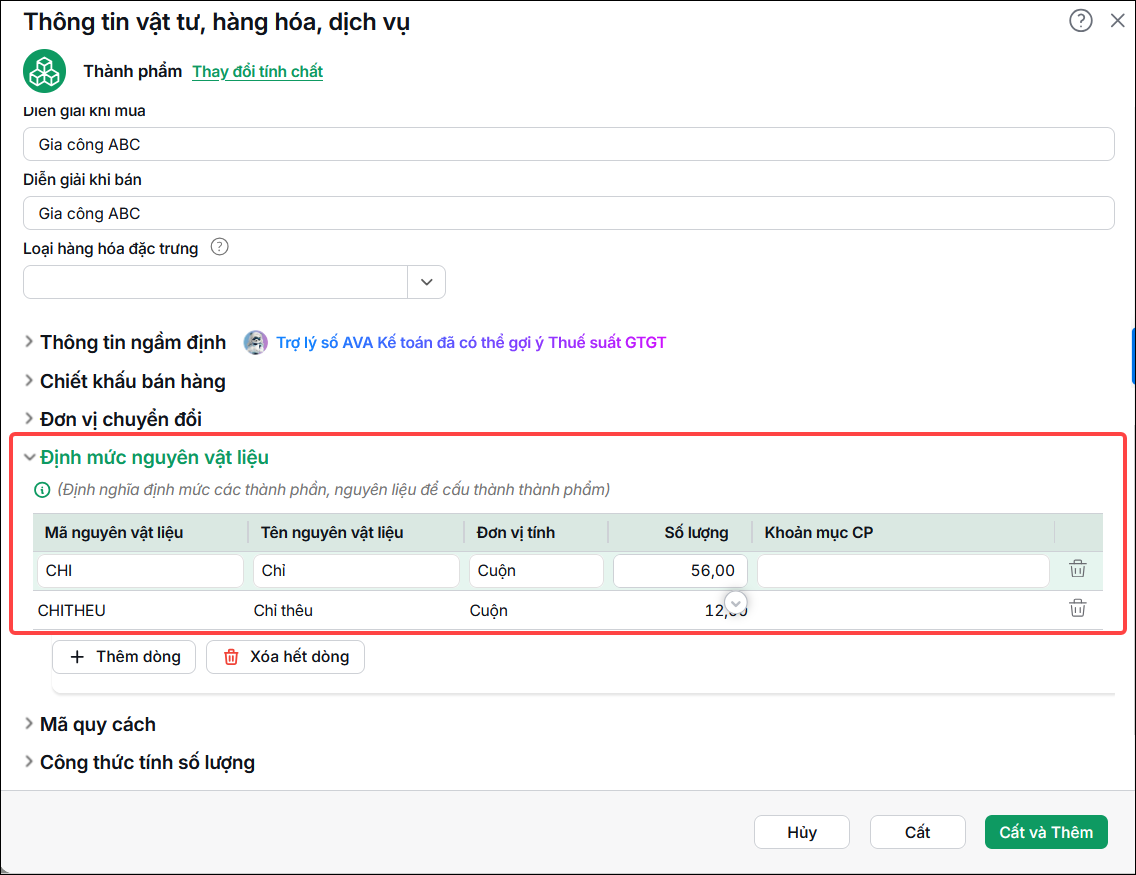Click the small round chevron on quantity cell
The width and height of the screenshot is (1136, 875).
pos(735,603)
